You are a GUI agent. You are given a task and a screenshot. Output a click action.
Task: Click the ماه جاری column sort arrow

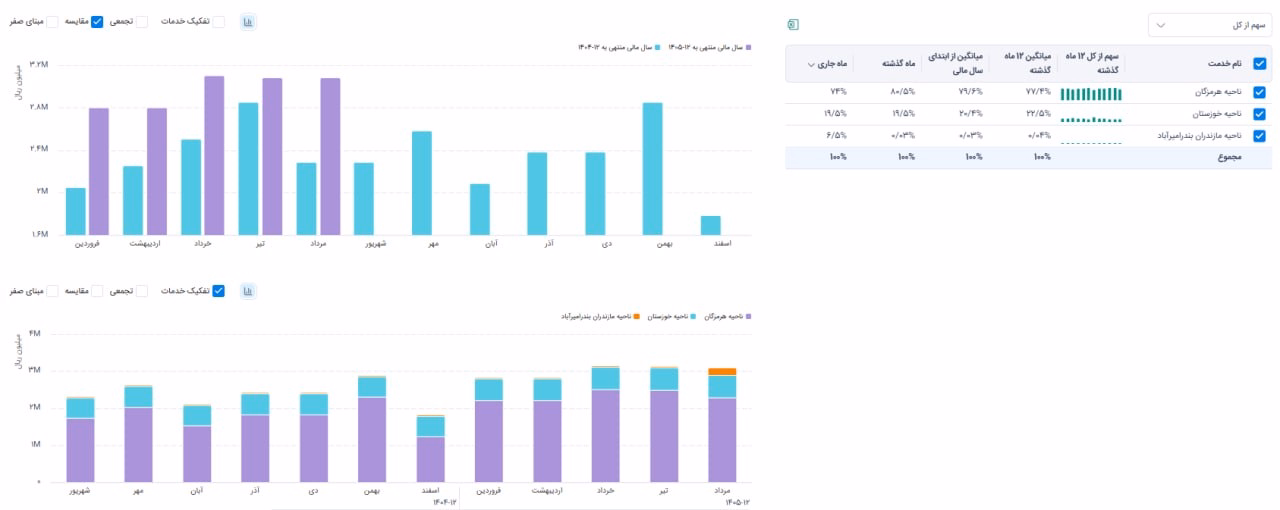811,64
